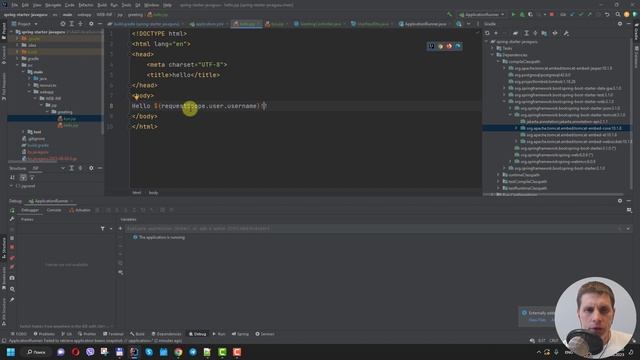Click the Gradle panel plus icon
Viewport: 640px width, 360px height.
coord(496,33)
